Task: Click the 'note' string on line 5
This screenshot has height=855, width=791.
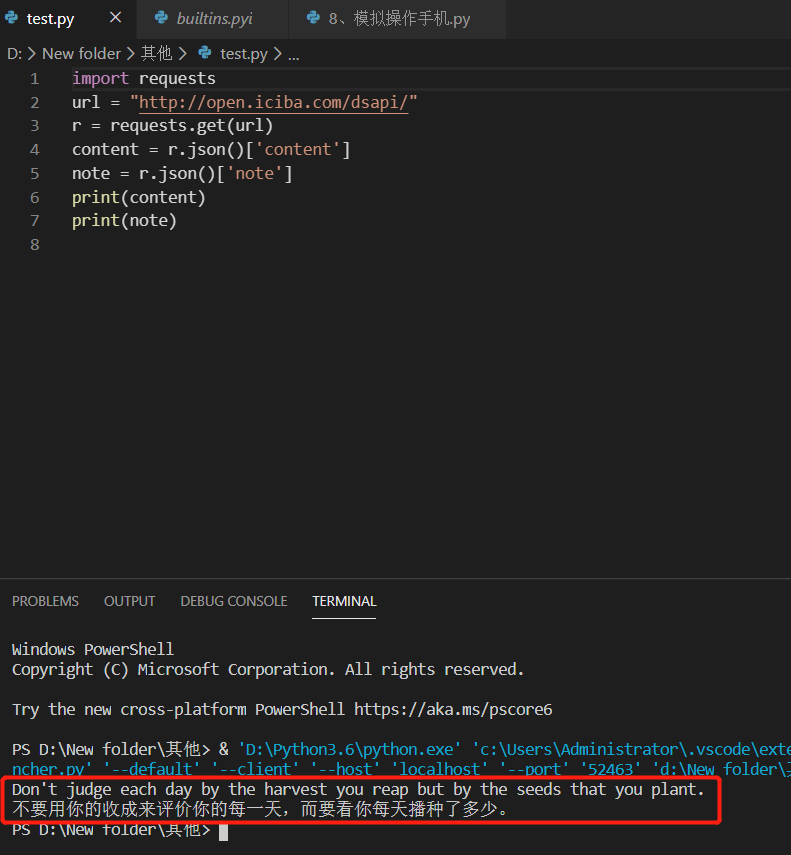Action: tap(255, 173)
